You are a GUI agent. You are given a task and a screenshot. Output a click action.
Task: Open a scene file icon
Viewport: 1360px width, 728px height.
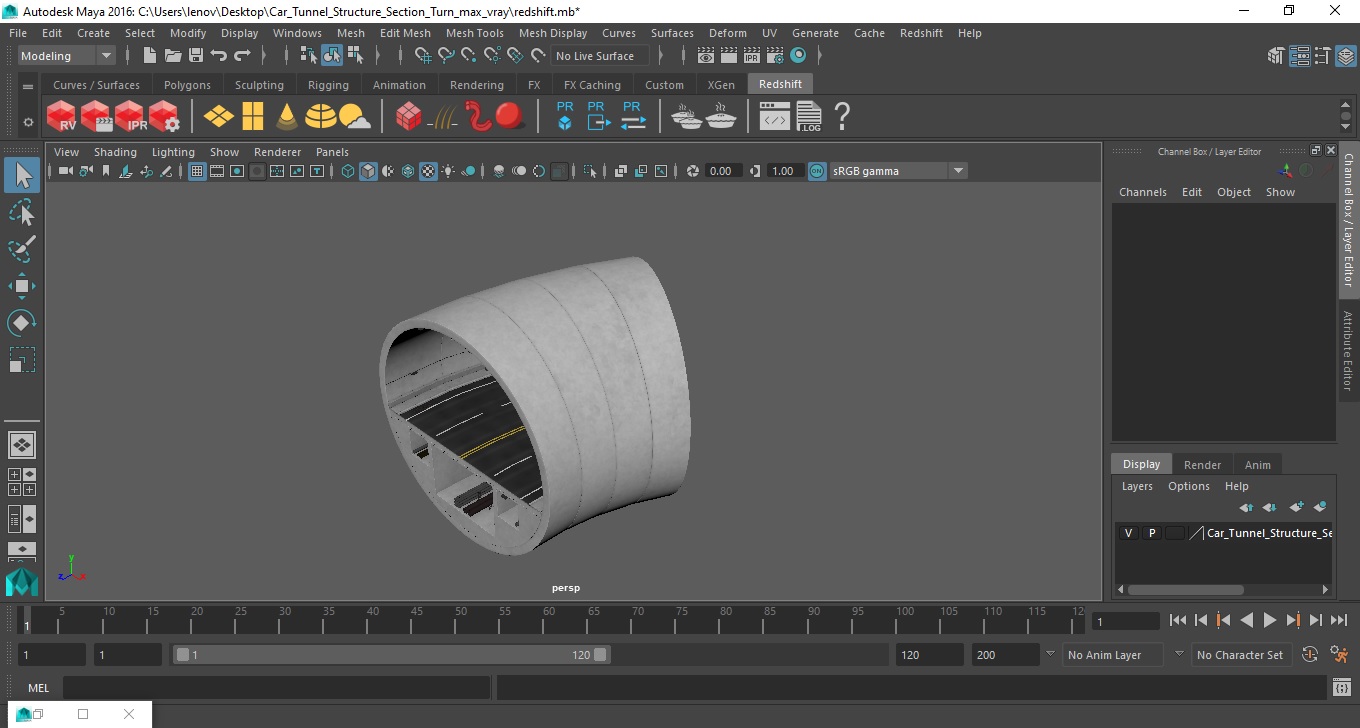(173, 56)
